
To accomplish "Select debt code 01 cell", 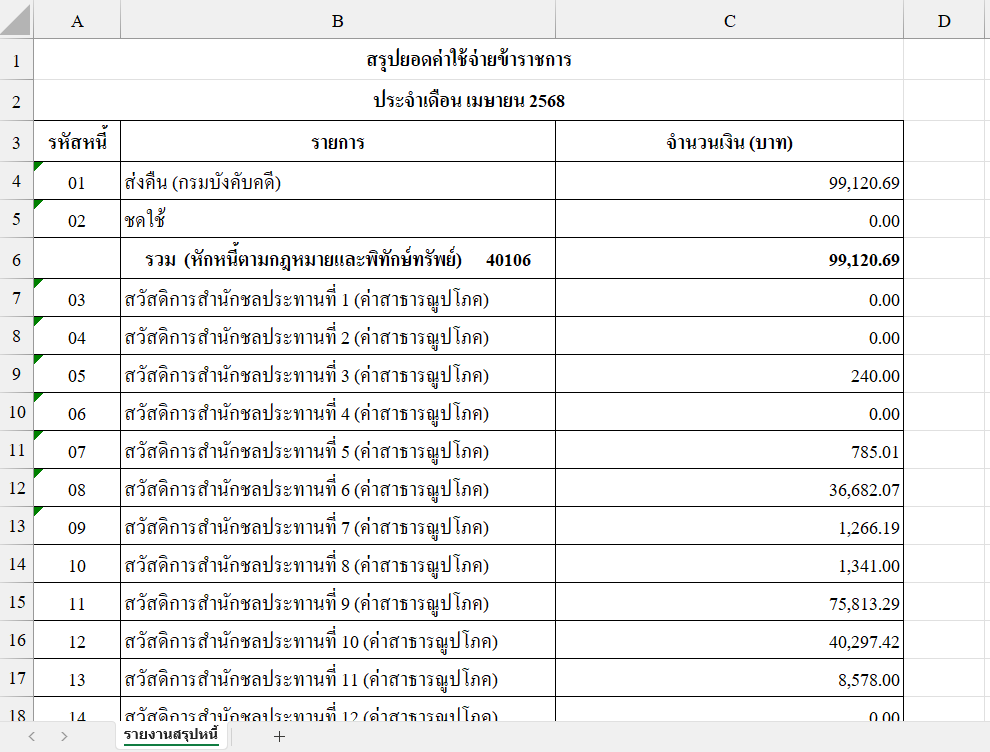I will click(x=77, y=182).
